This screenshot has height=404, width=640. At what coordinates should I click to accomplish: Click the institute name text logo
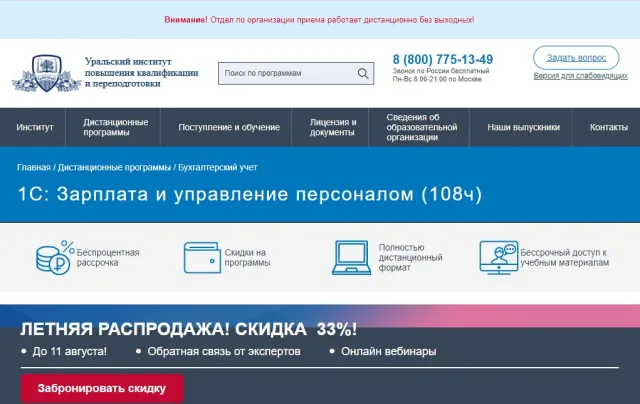coord(141,73)
